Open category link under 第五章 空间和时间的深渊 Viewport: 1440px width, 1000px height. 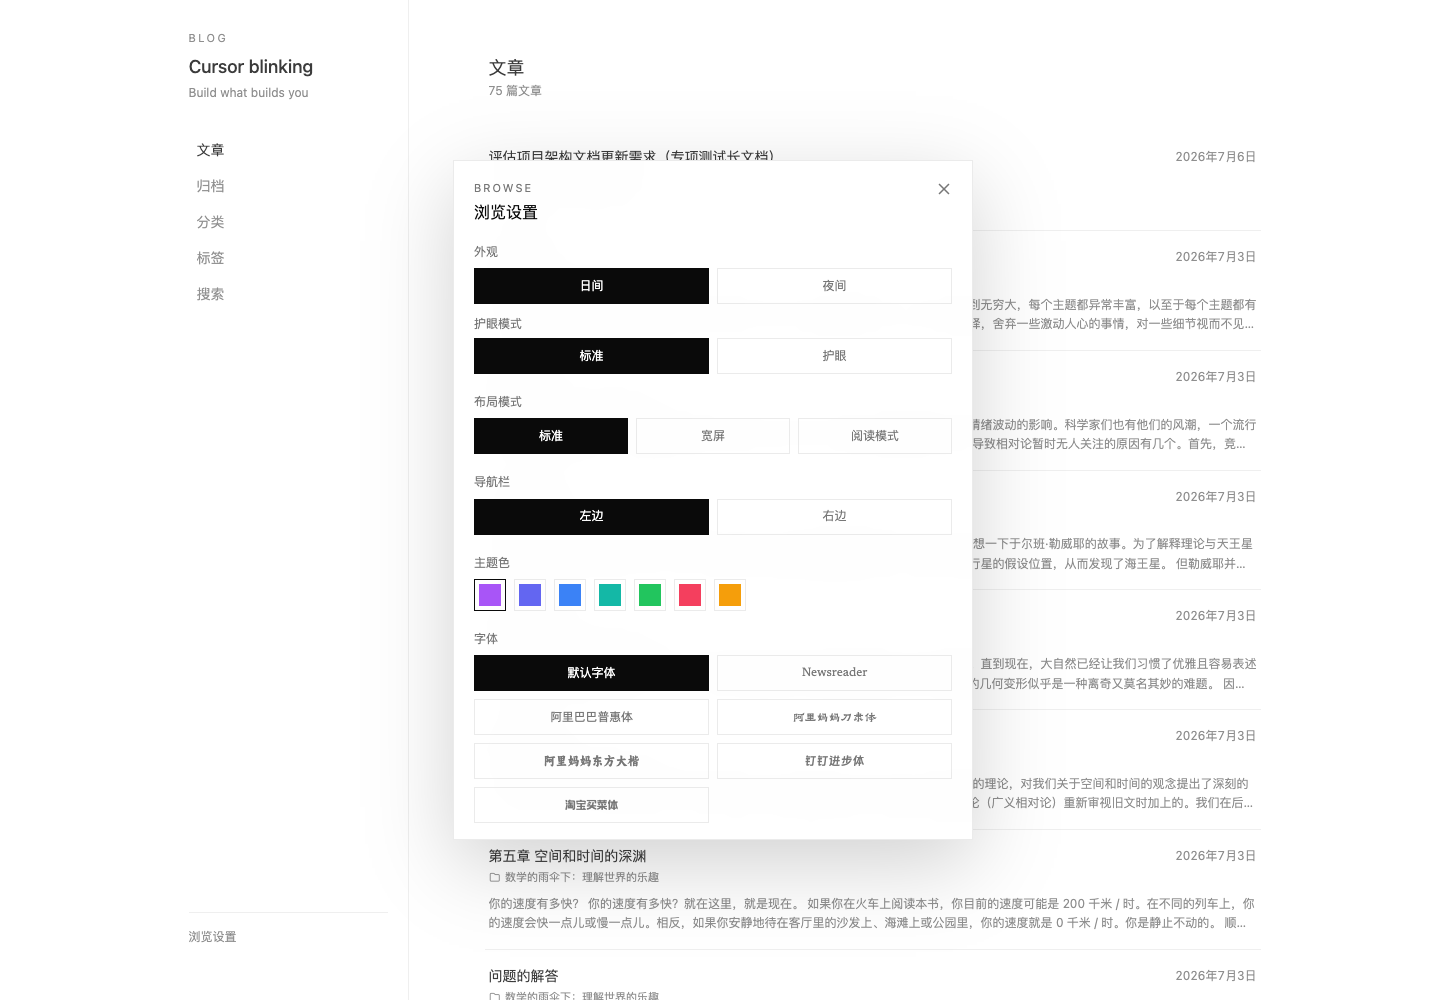(x=582, y=877)
